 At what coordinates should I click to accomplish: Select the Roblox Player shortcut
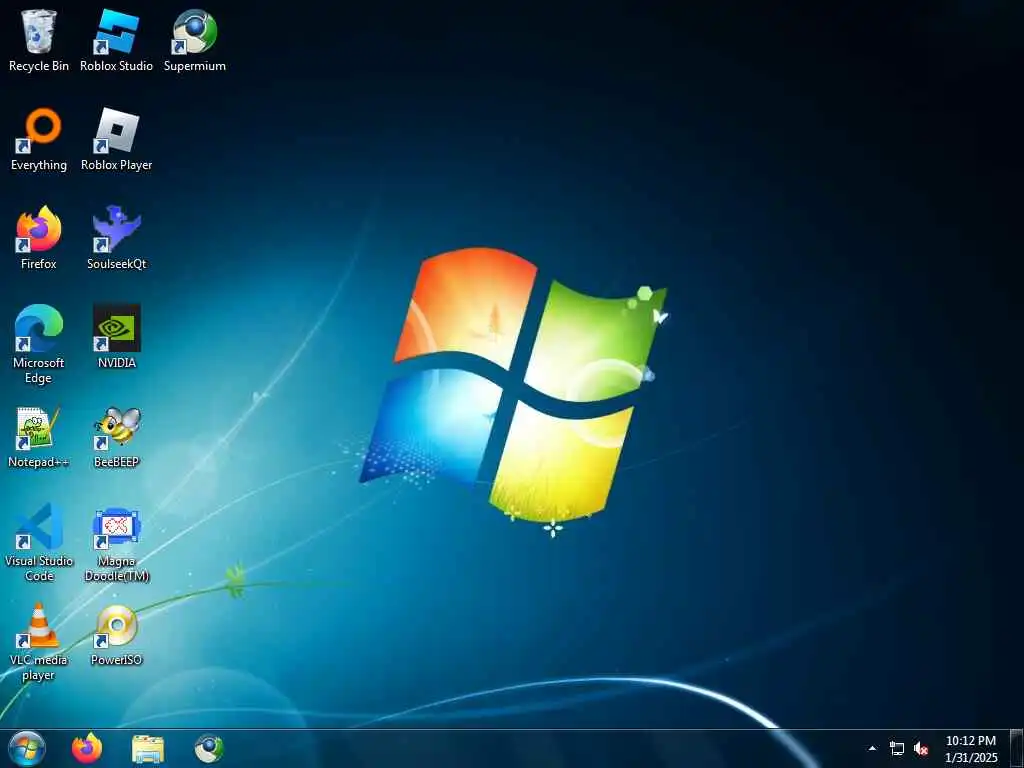tap(116, 140)
